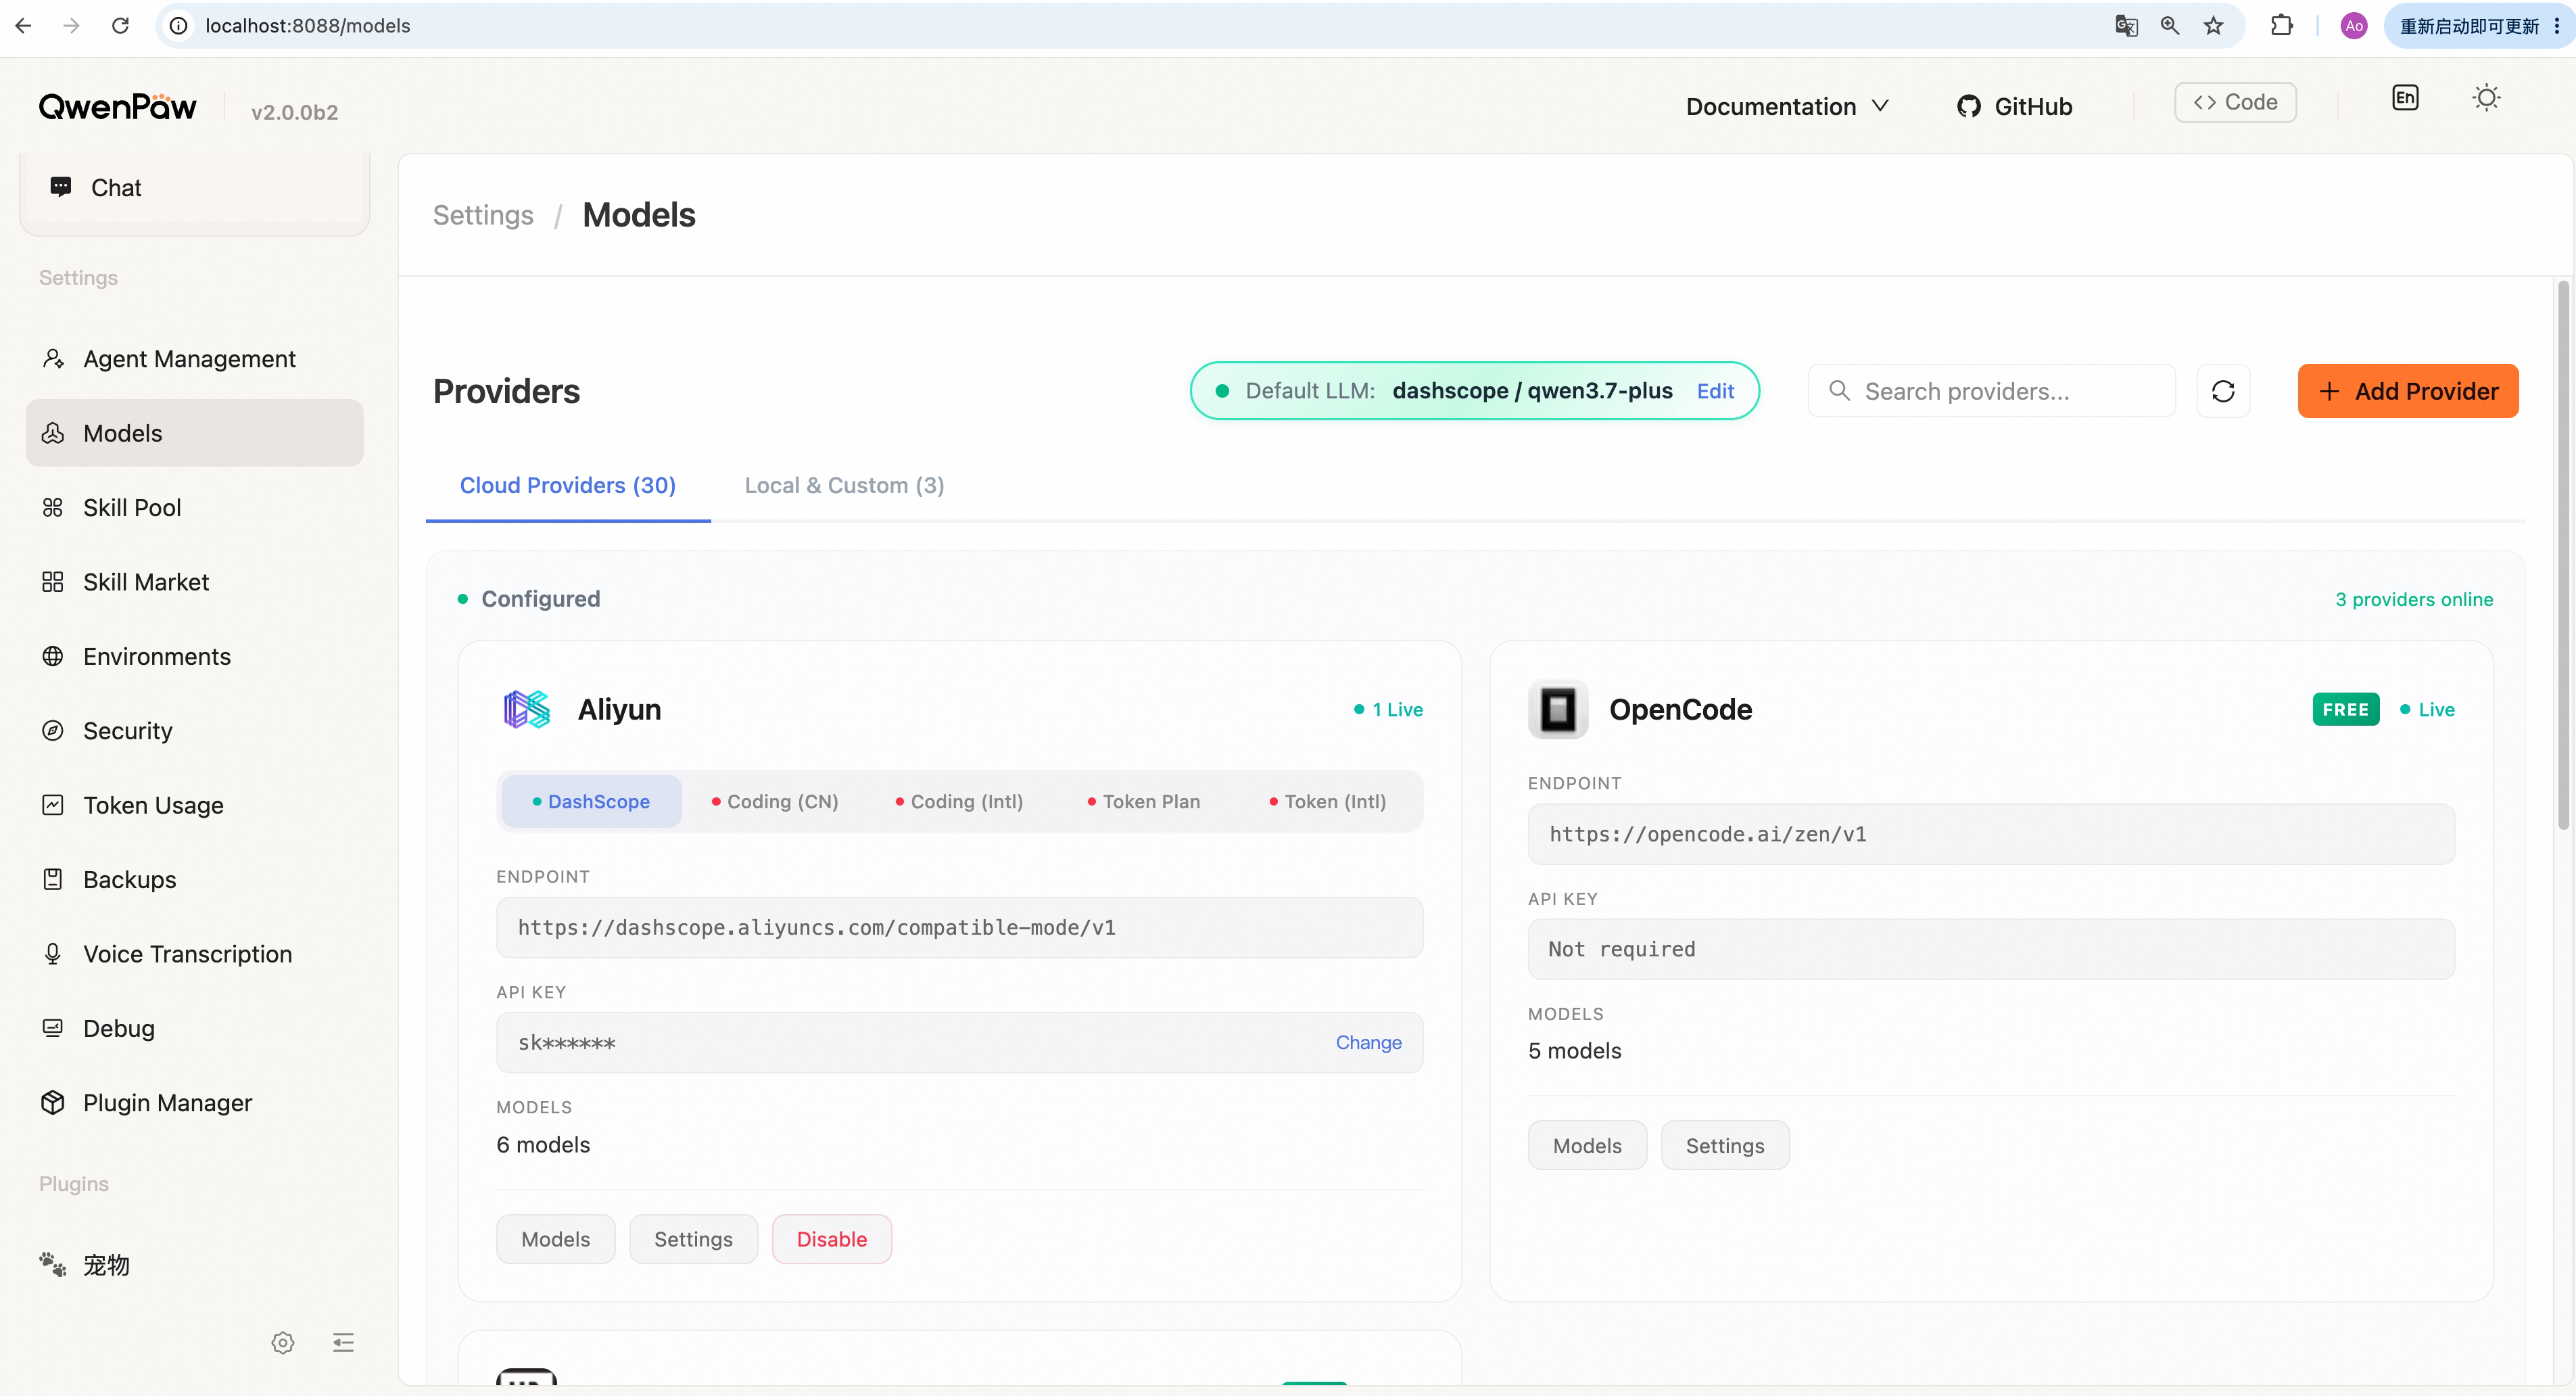The image size is (2576, 1396).
Task: Toggle light/dark theme sun icon
Action: tap(2486, 98)
